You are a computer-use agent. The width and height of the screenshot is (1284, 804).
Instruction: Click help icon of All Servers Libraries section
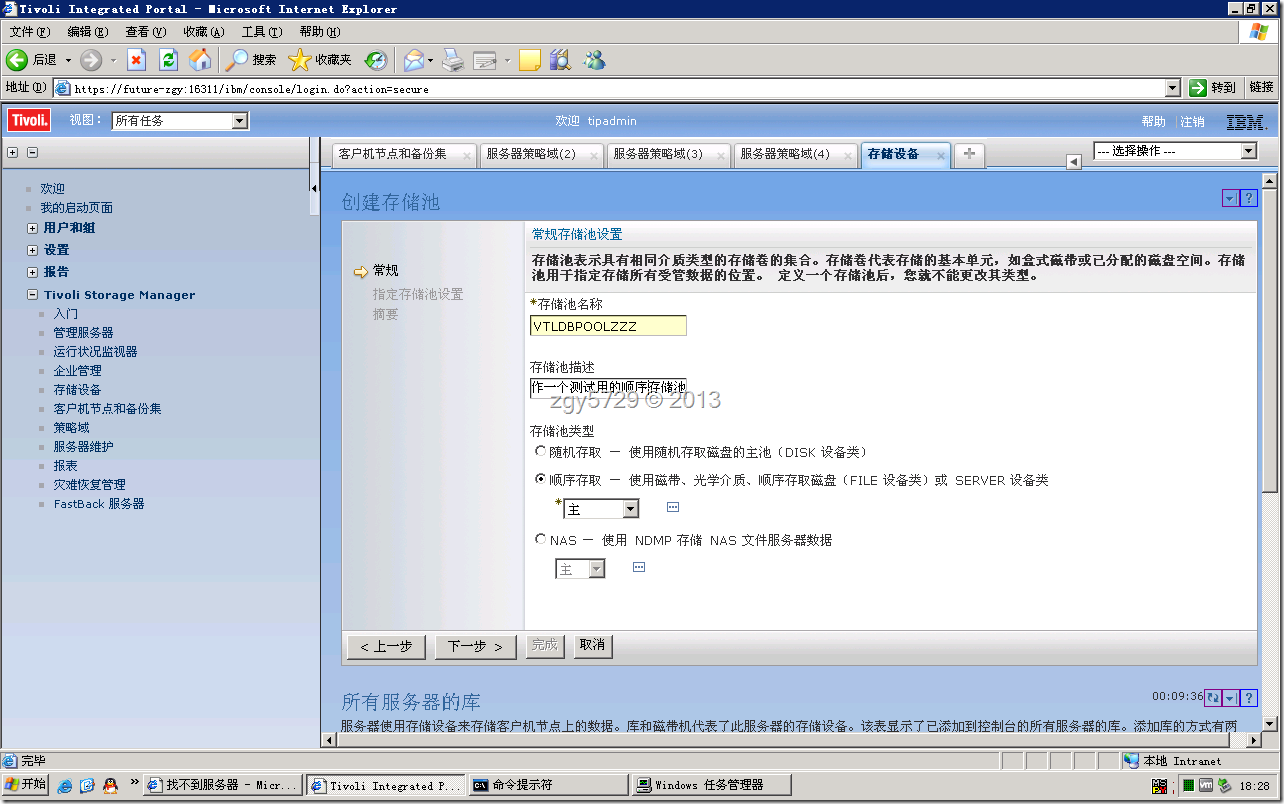tap(1248, 698)
